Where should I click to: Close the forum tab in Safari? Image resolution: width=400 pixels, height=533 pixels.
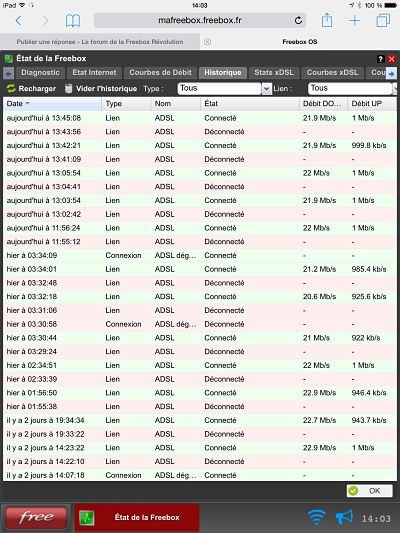(207, 42)
